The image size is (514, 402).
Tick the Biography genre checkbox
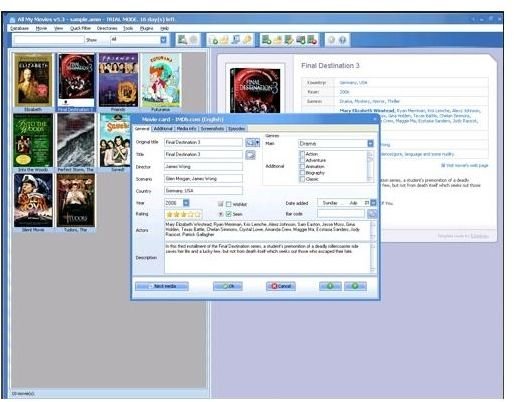(302, 173)
